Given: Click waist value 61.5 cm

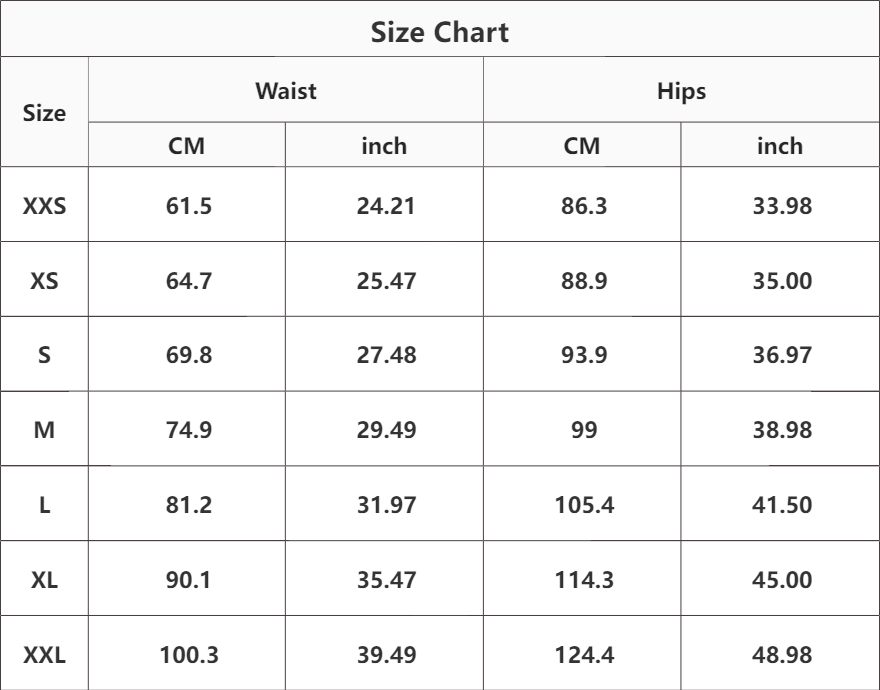Looking at the screenshot, I should (188, 207).
